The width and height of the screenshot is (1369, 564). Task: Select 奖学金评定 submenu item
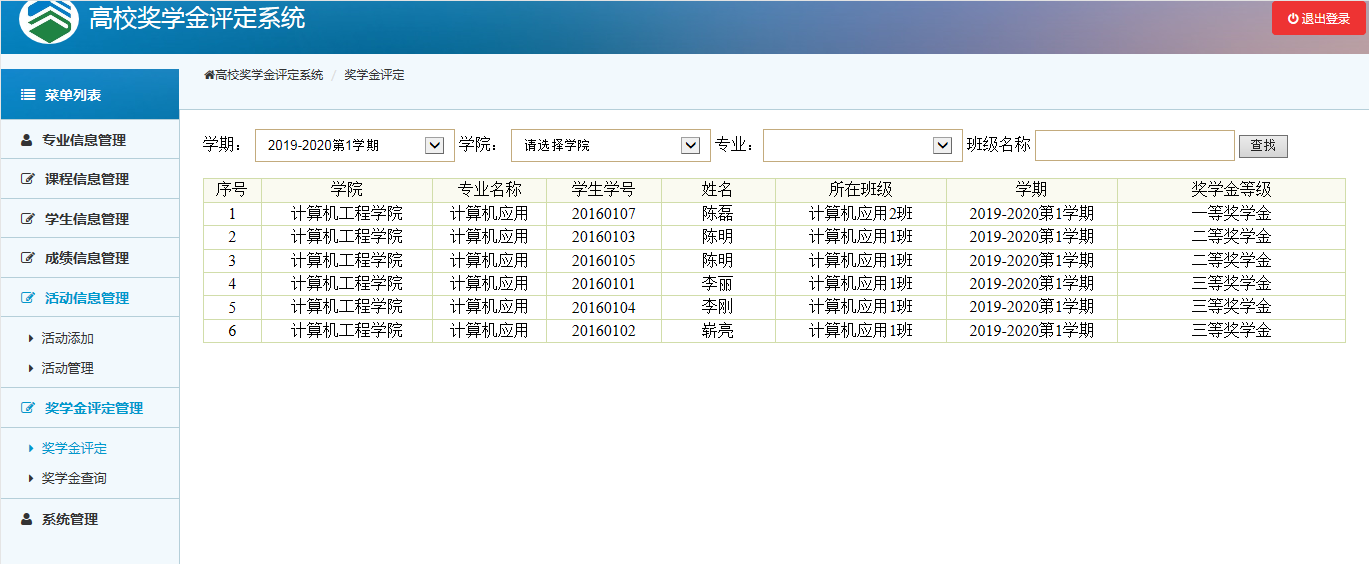74,449
